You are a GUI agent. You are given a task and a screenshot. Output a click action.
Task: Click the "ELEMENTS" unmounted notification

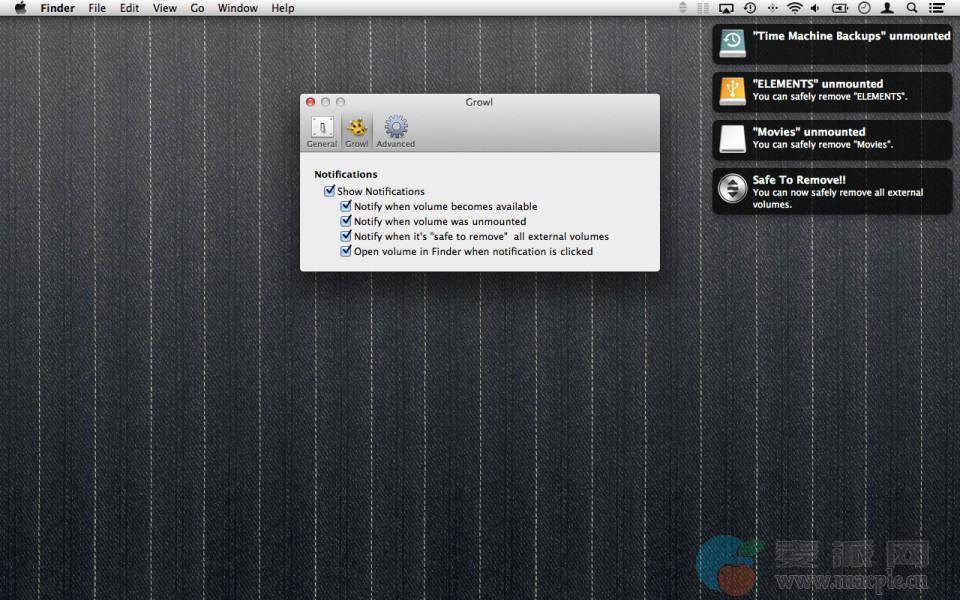[x=832, y=91]
